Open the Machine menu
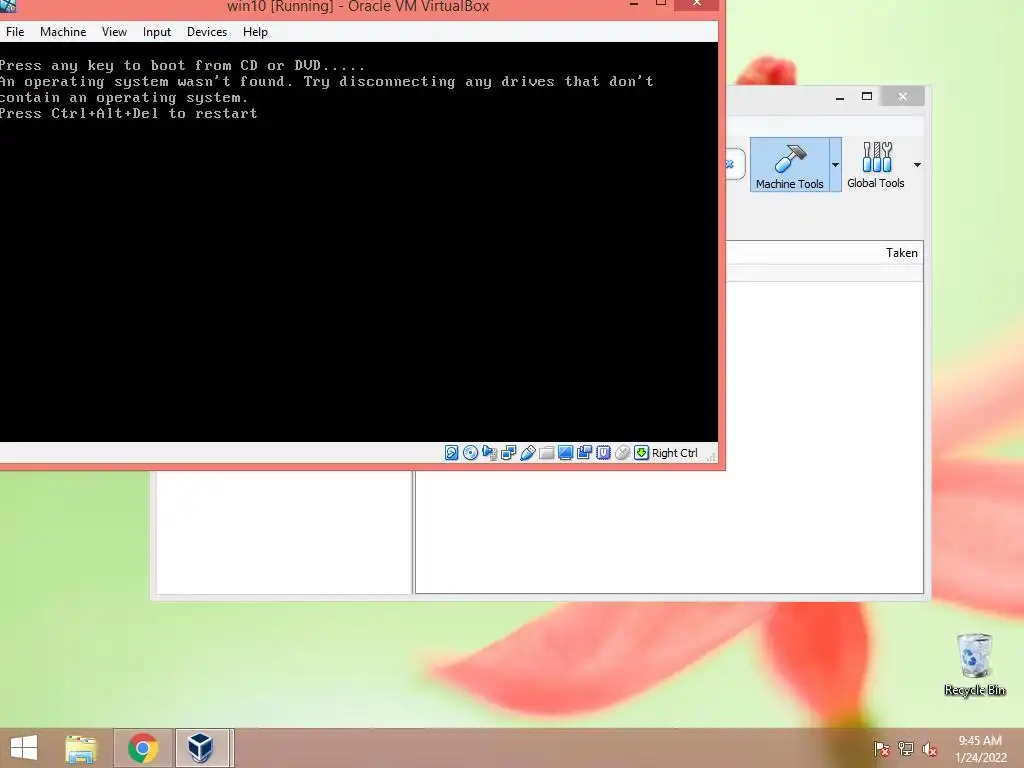The width and height of the screenshot is (1024, 768). tap(63, 31)
